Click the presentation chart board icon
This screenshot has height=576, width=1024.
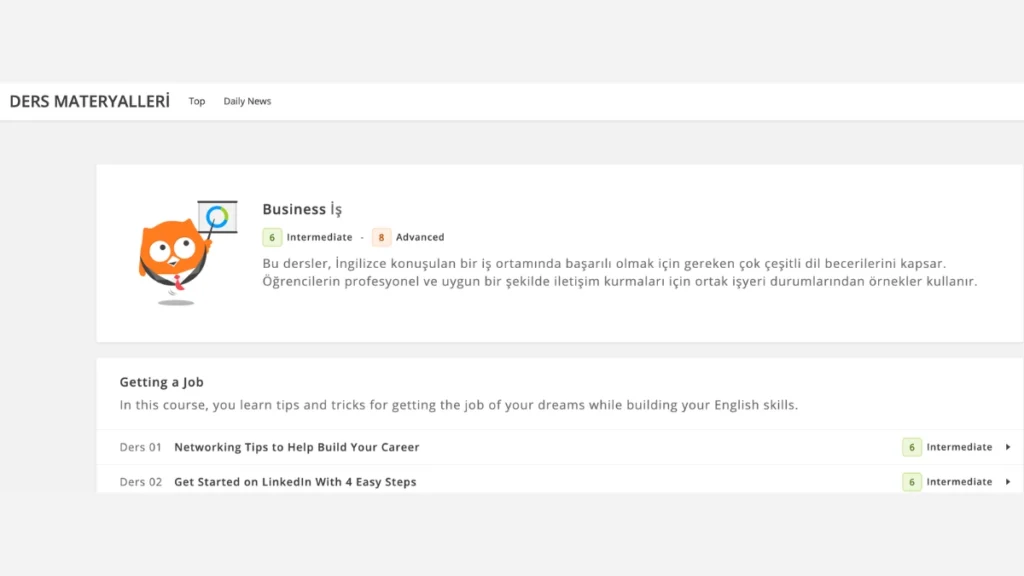[217, 217]
